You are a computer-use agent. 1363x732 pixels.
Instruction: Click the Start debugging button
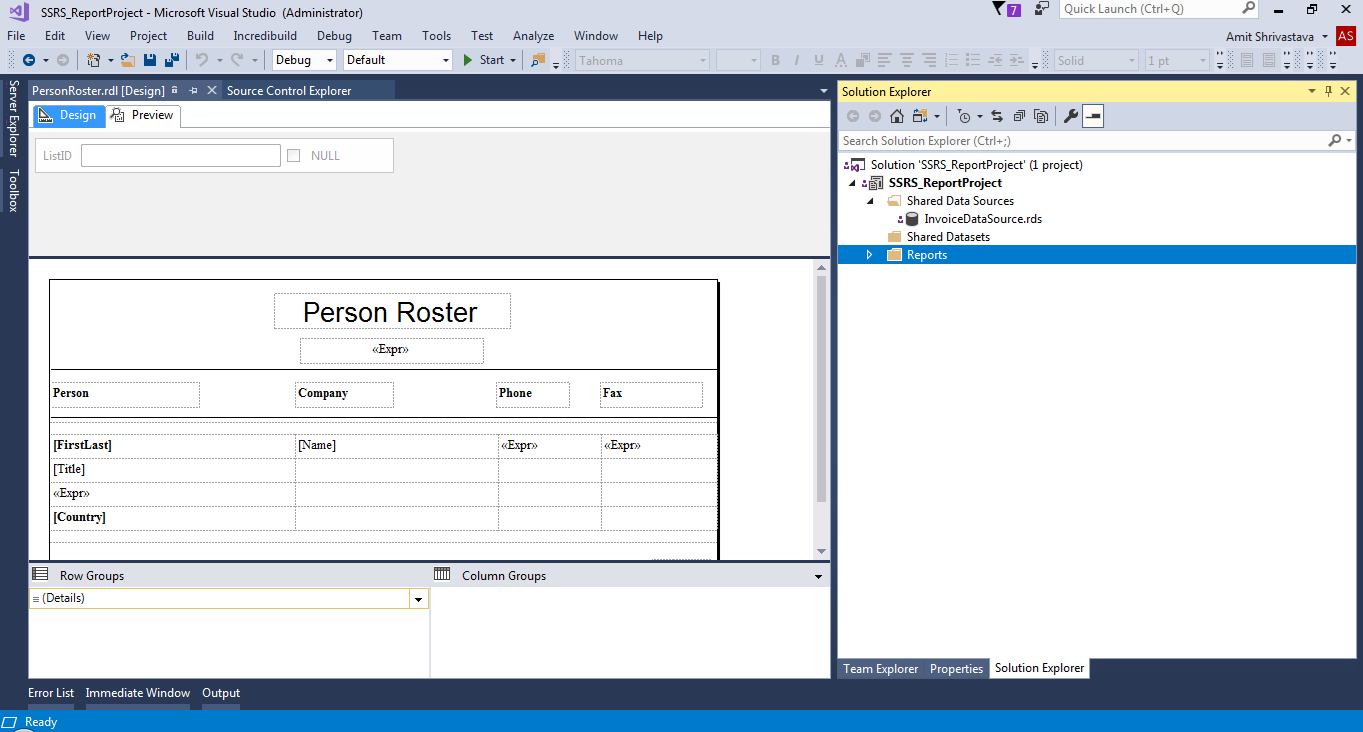pos(483,60)
